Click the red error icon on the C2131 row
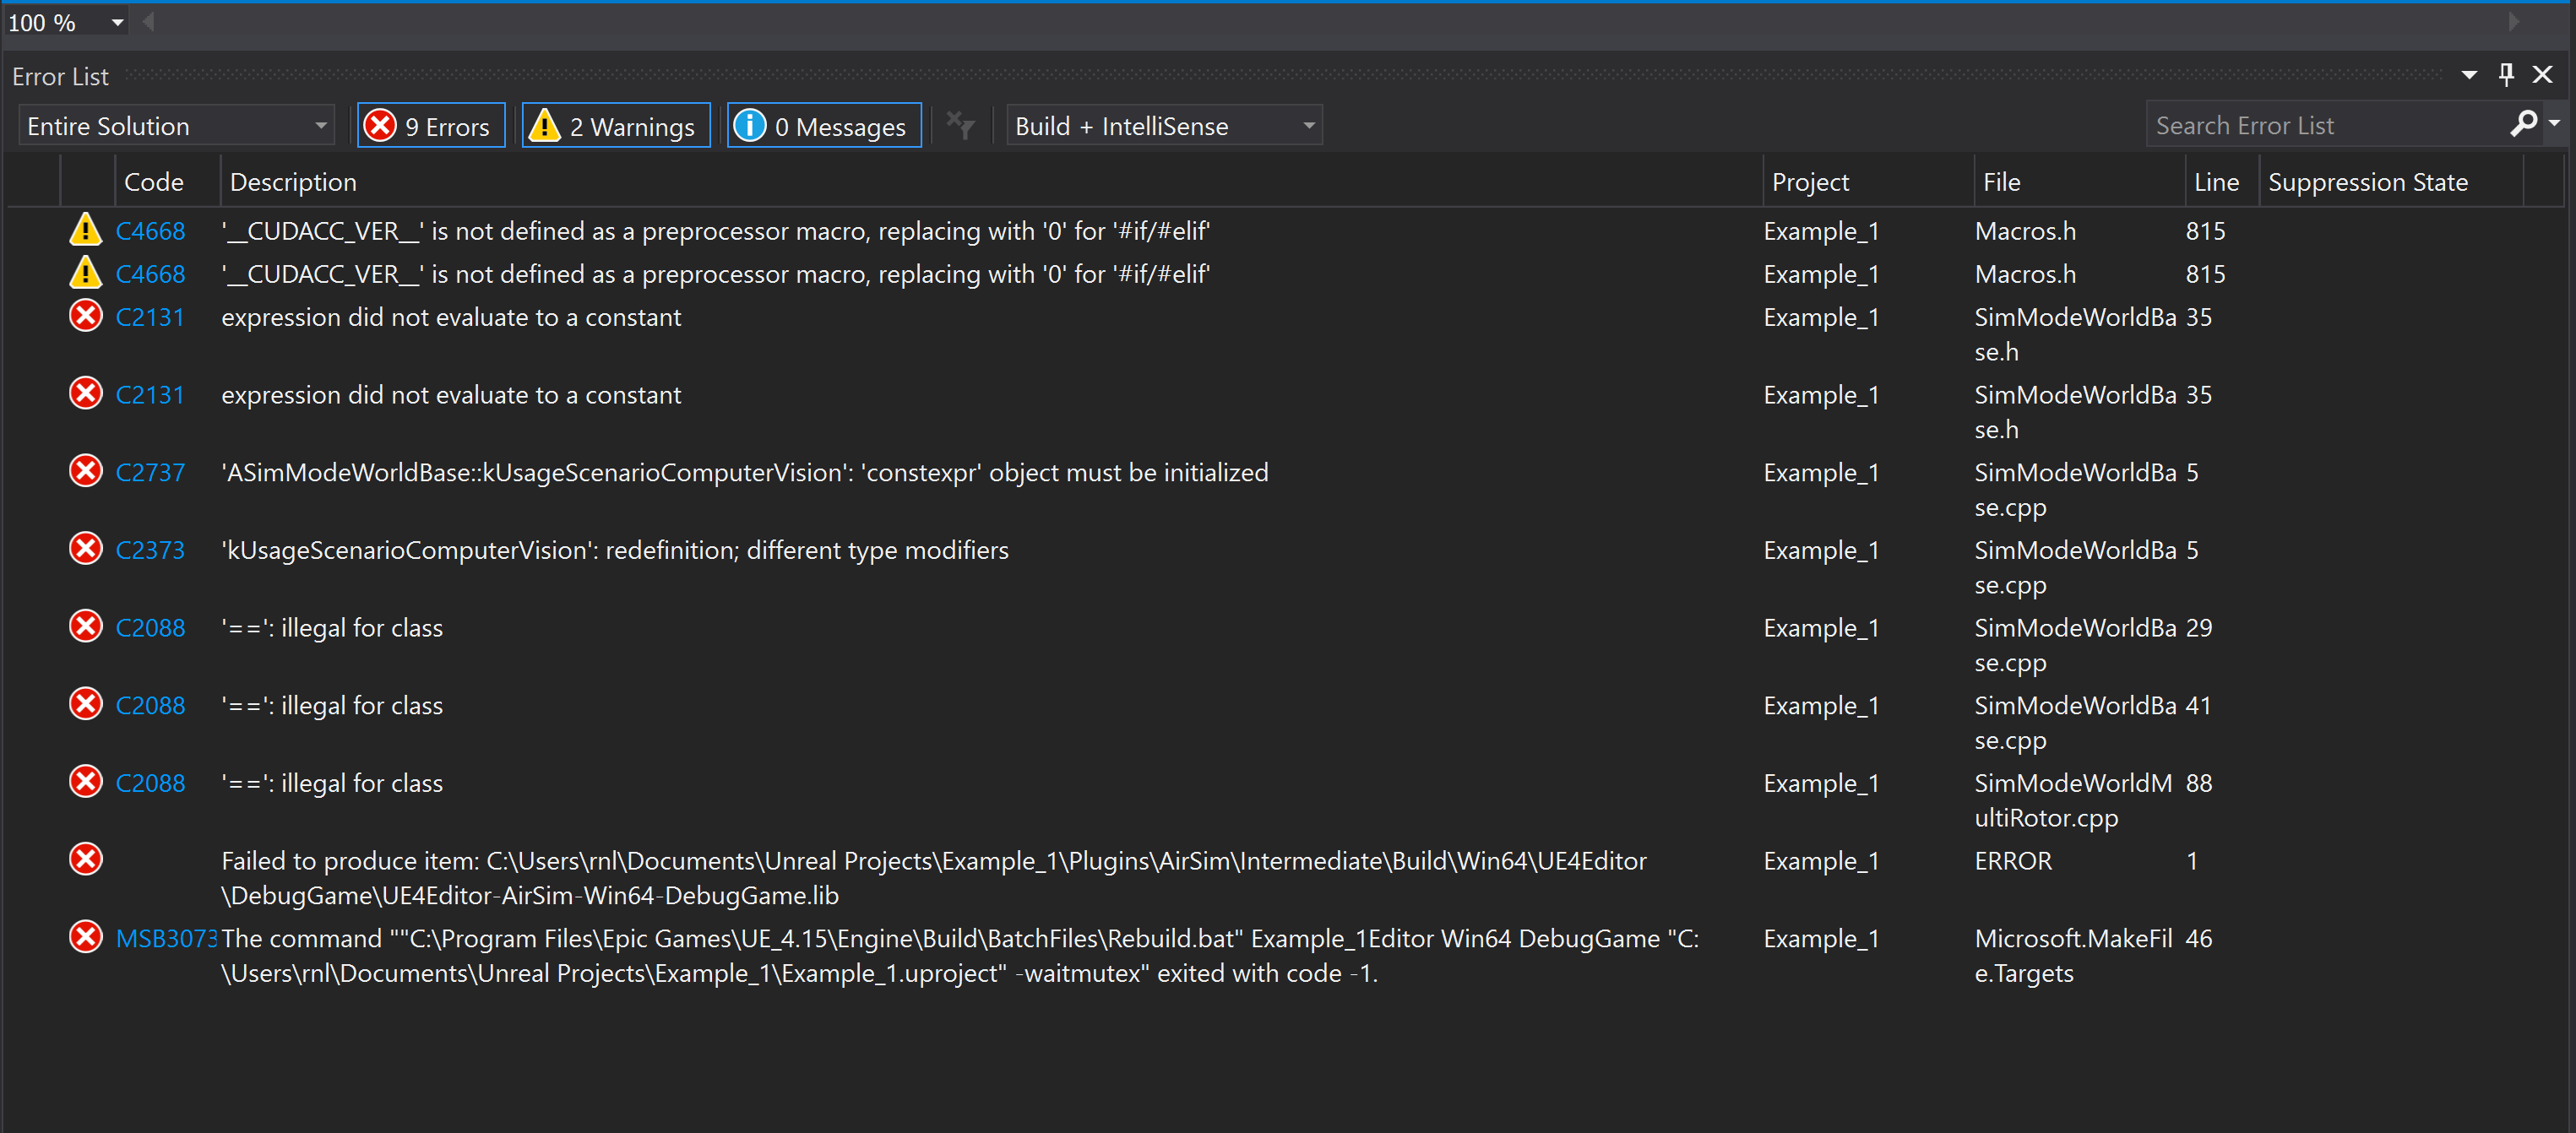 [86, 315]
